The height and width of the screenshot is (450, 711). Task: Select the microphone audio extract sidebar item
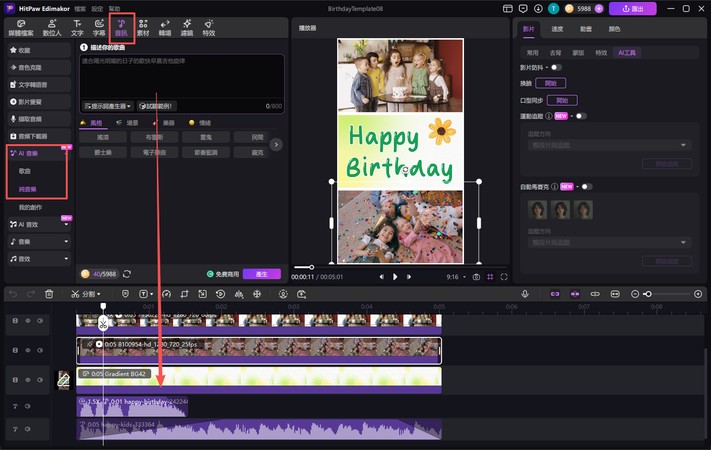39,119
